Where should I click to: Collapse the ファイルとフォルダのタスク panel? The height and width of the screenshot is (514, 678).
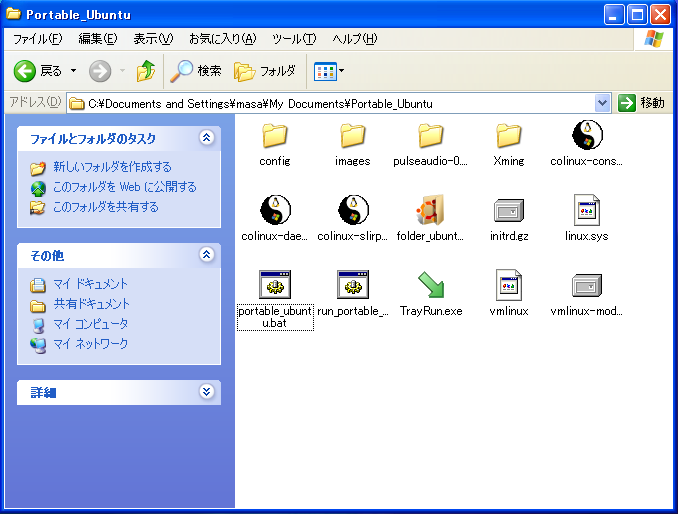tap(207, 137)
